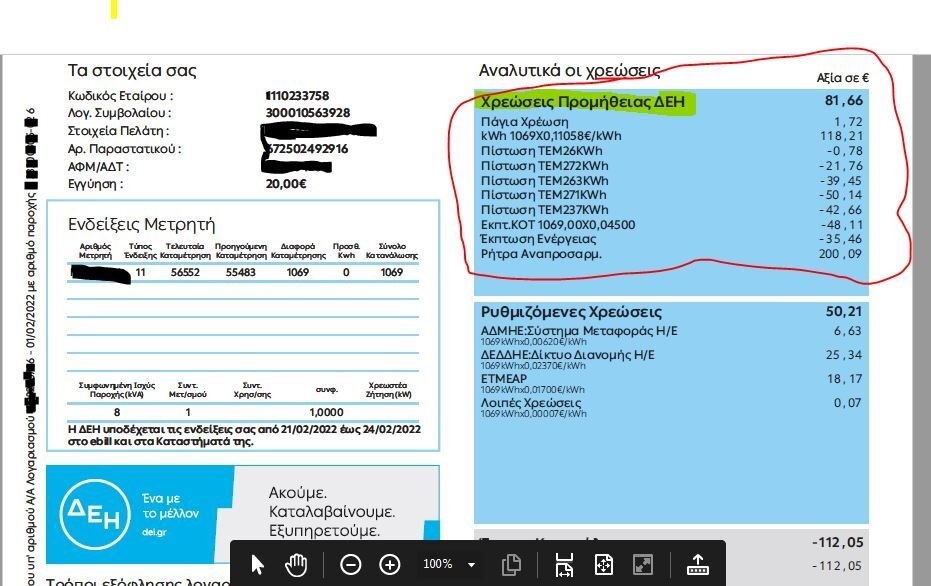Select the bold total -112,05
The image size is (931, 586).
pyautogui.click(x=838, y=542)
